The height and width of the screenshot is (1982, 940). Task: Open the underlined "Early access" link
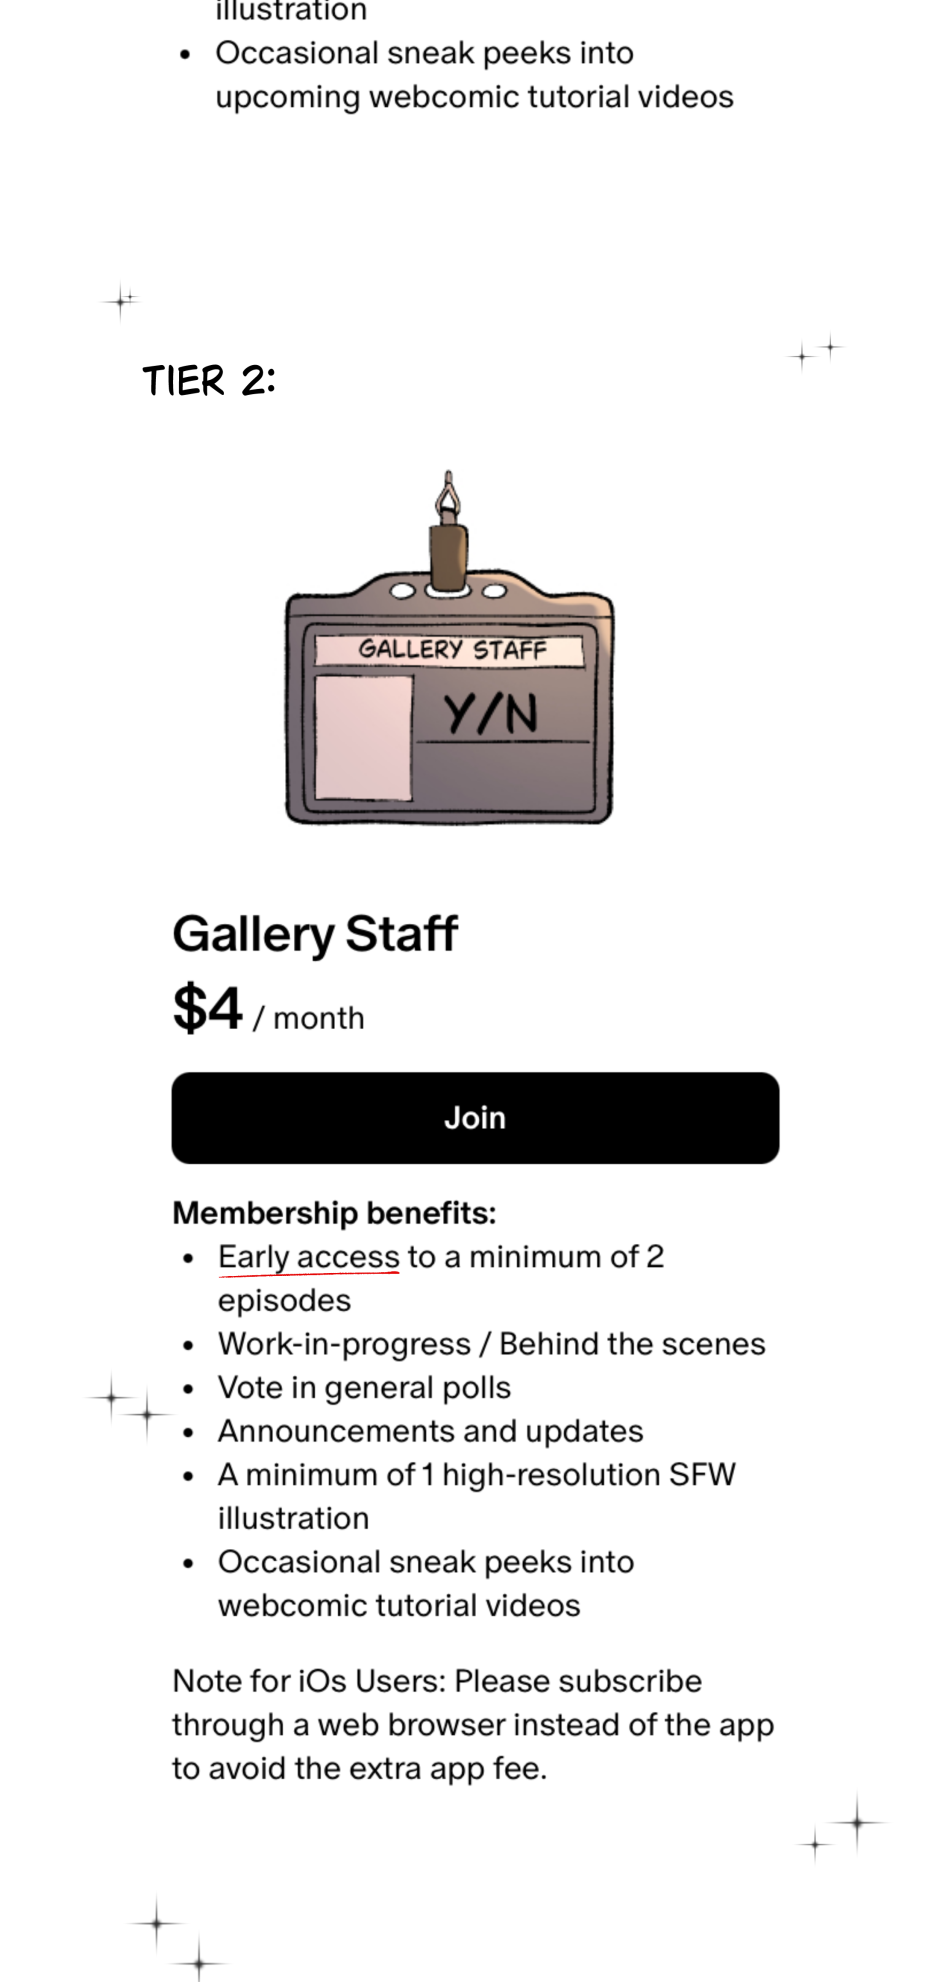point(308,1257)
